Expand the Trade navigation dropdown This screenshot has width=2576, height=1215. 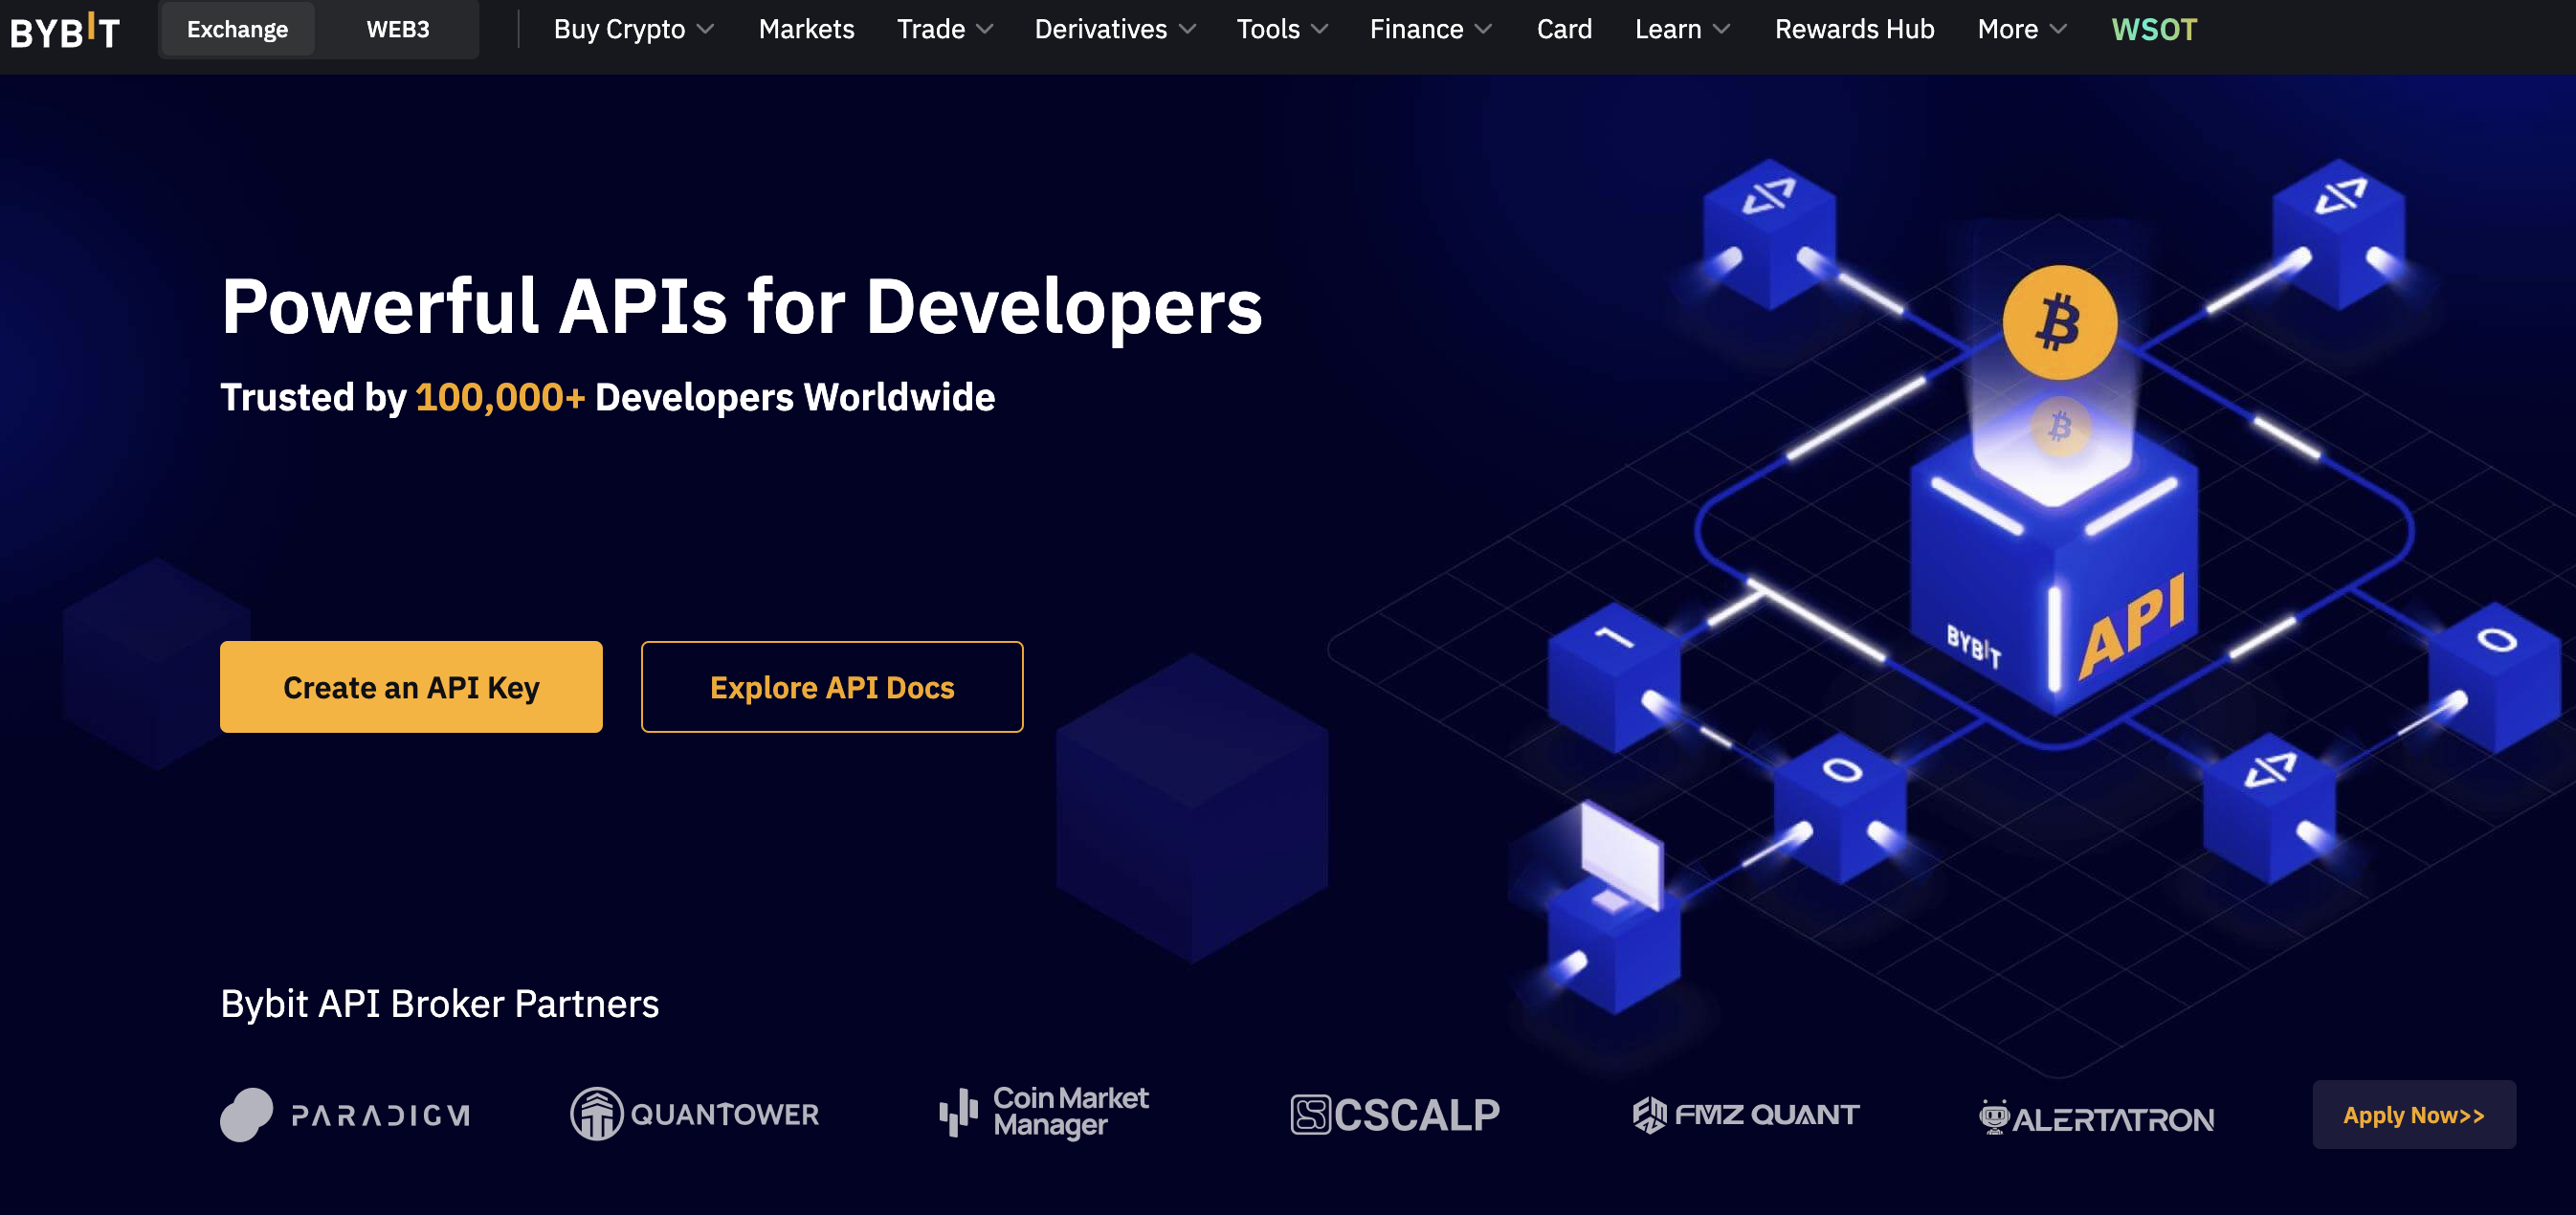(x=944, y=30)
